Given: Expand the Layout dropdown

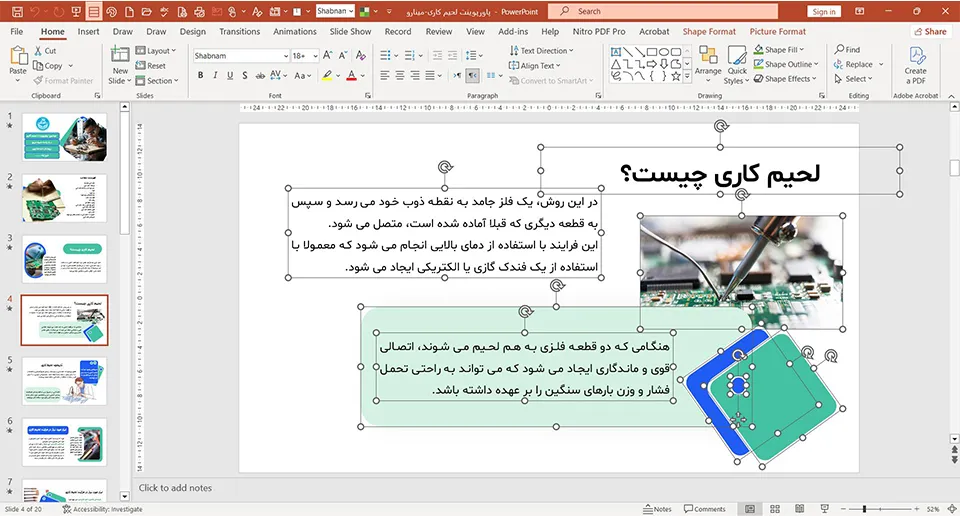Looking at the screenshot, I should tap(156, 51).
